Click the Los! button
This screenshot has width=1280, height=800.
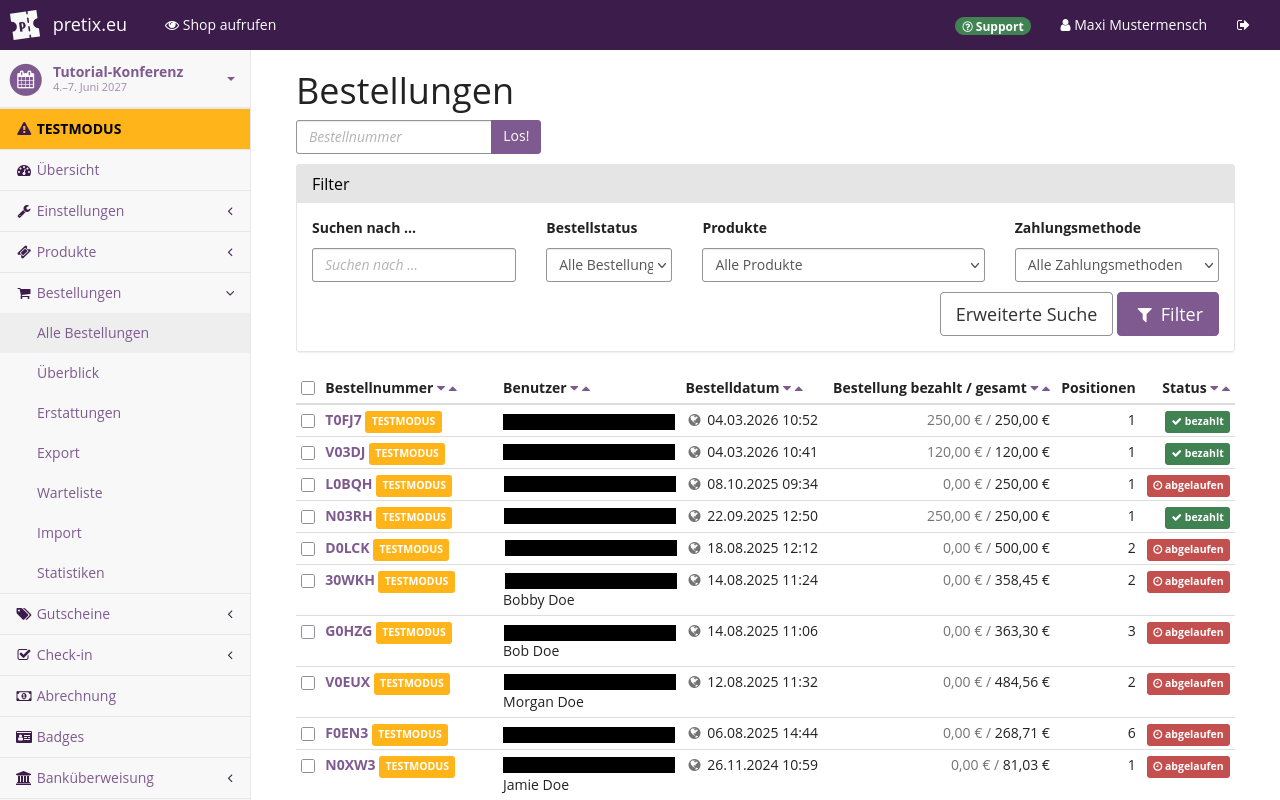point(516,137)
